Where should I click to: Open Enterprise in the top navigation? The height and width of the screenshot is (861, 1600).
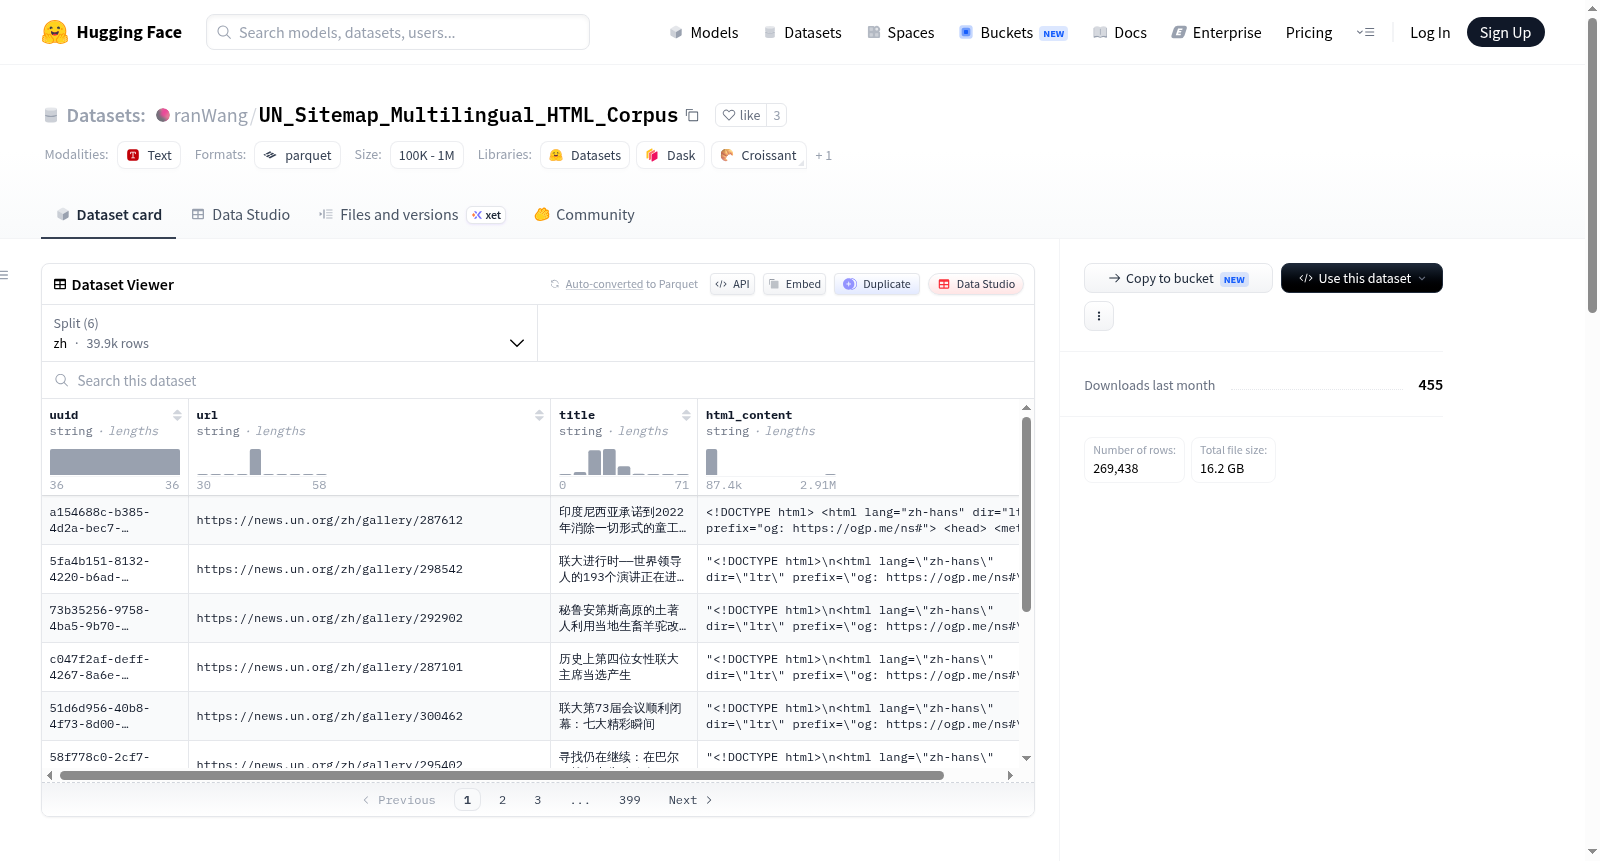(1216, 32)
